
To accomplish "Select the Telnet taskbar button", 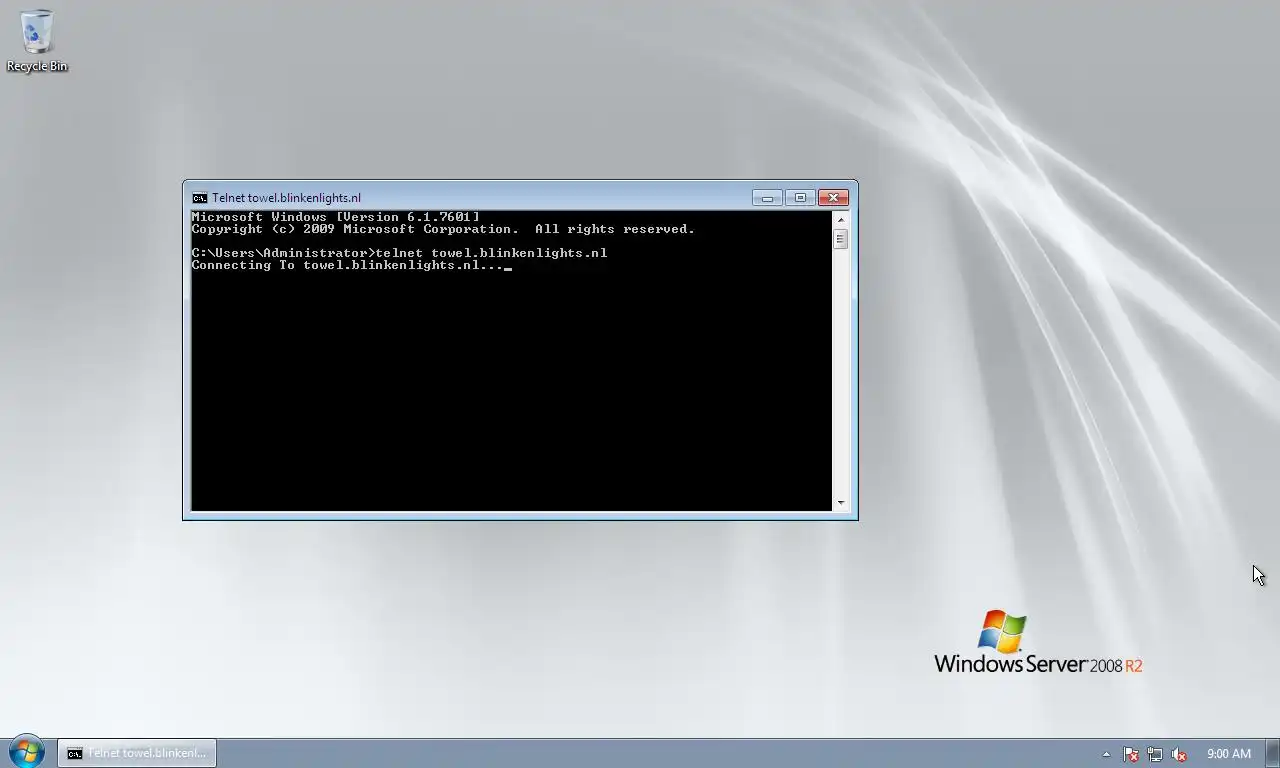I will click(137, 753).
